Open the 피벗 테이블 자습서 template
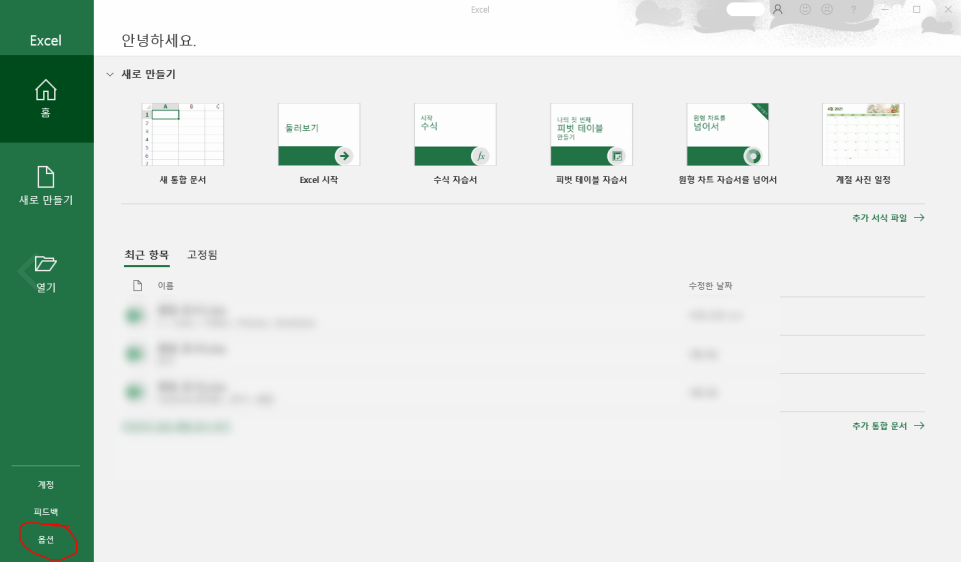Viewport: 961px width, 562px height. 591,144
